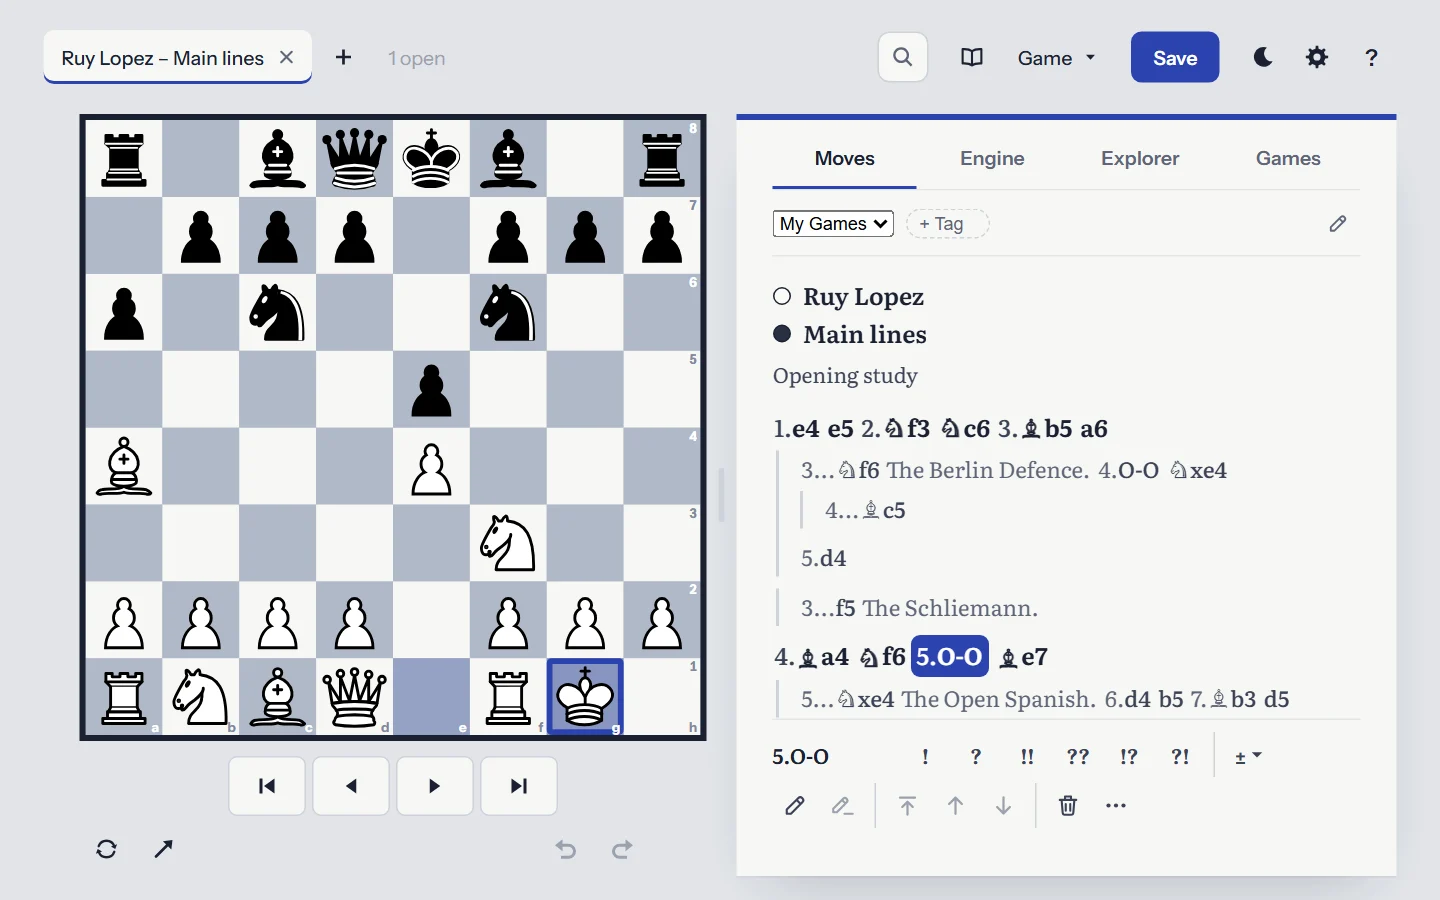
Task: Switch to the Games tab
Action: [1288, 158]
